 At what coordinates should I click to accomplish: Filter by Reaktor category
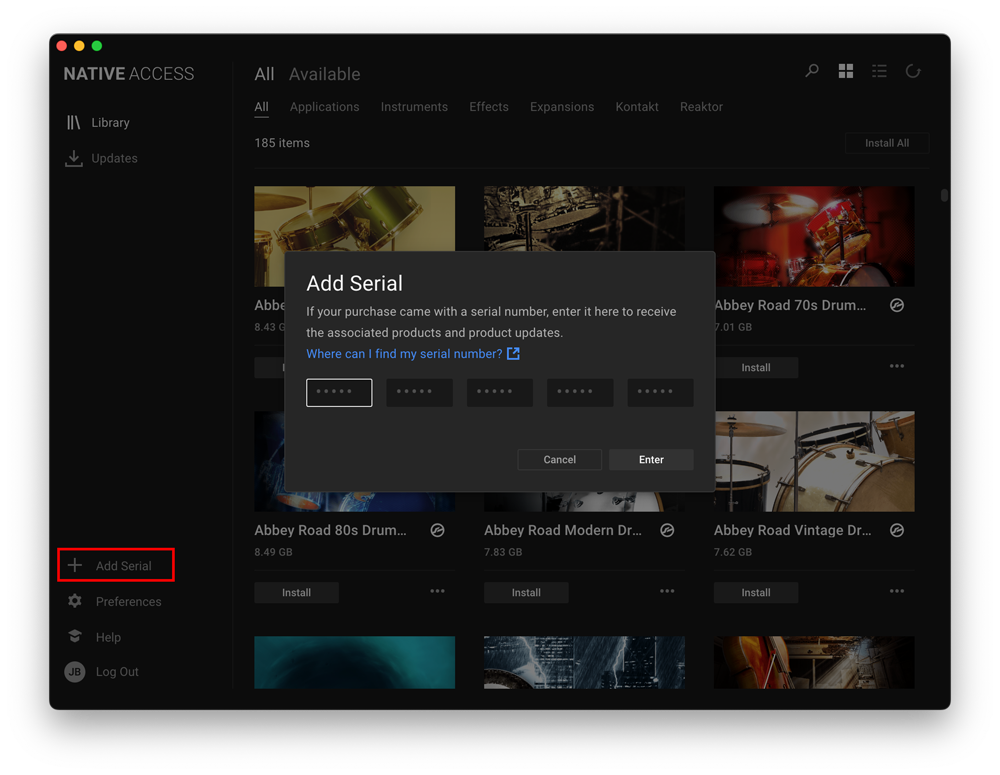coord(702,107)
